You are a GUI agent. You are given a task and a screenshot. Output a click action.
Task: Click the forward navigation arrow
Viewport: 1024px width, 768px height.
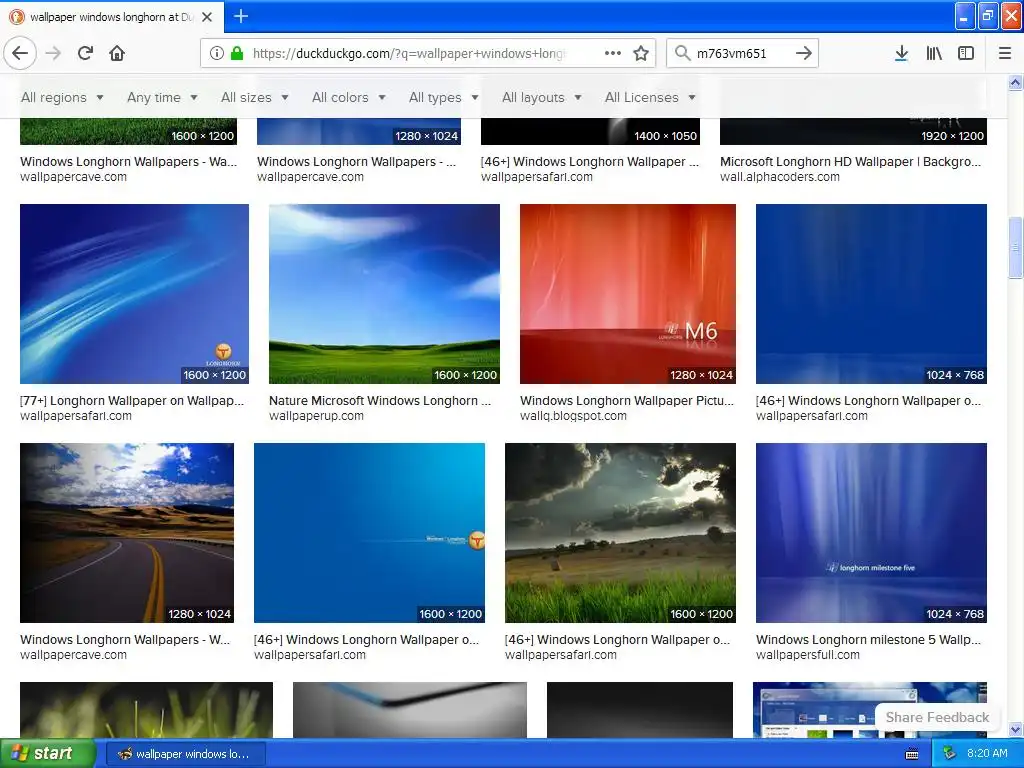pos(53,53)
